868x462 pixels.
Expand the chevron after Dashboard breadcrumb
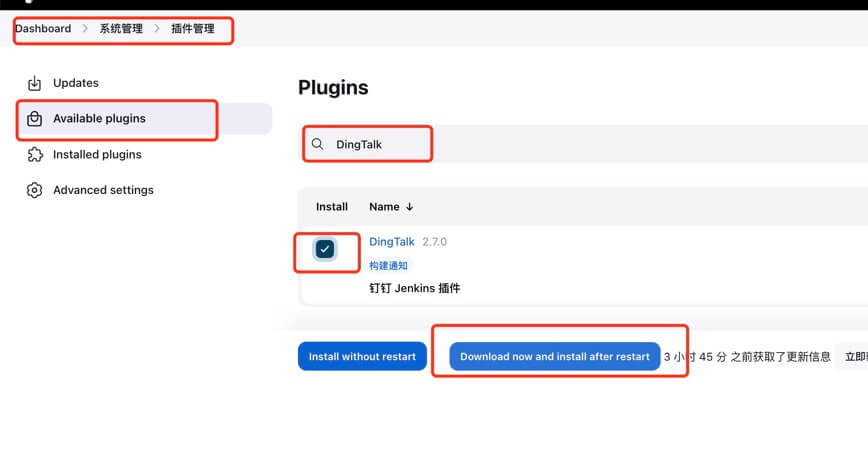coord(85,29)
